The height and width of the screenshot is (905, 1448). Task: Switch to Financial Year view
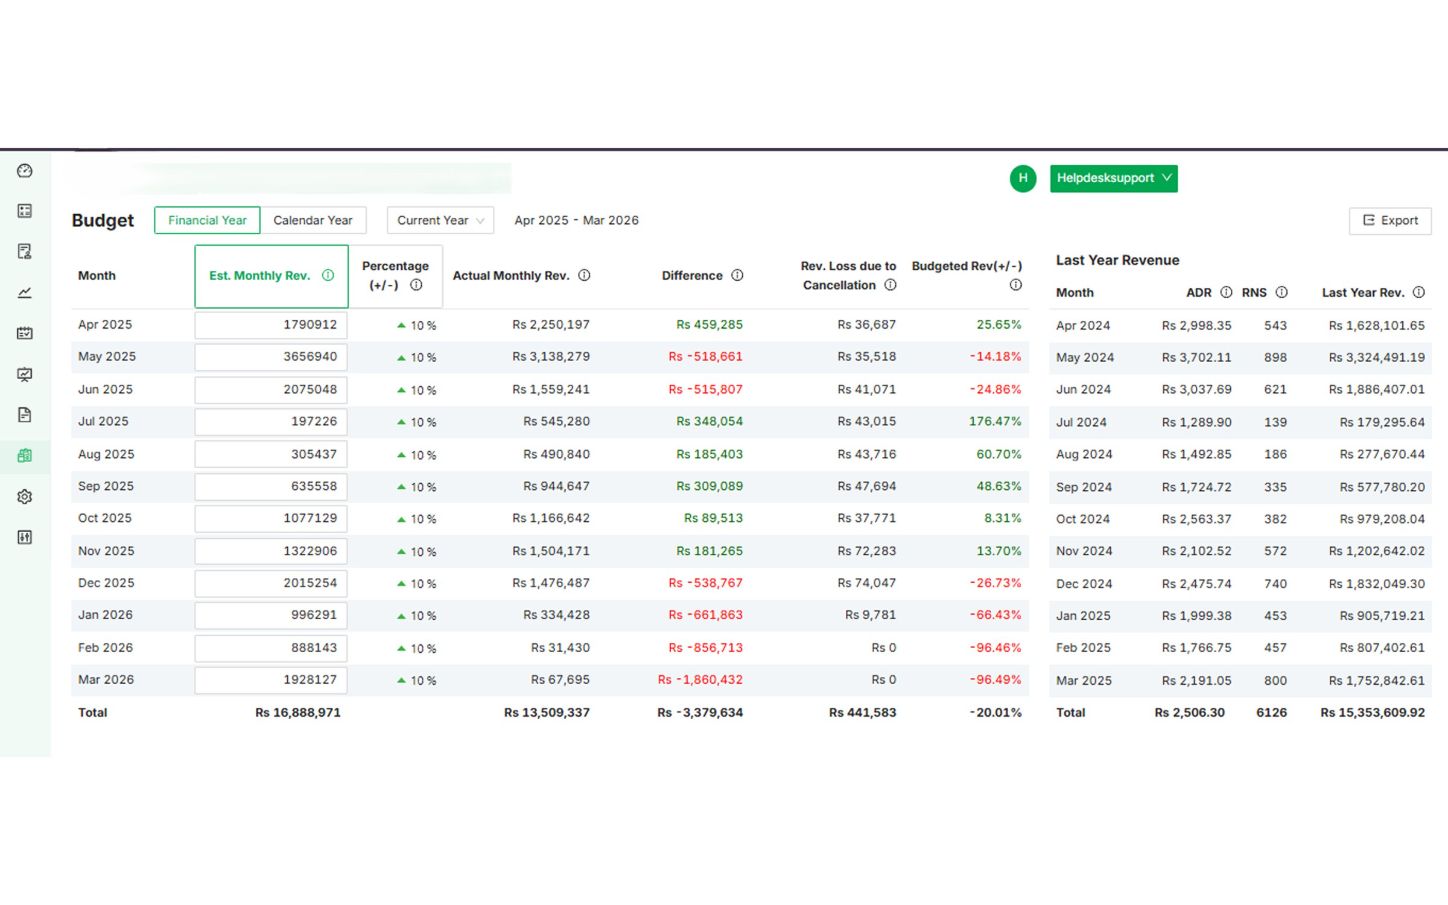tap(207, 221)
